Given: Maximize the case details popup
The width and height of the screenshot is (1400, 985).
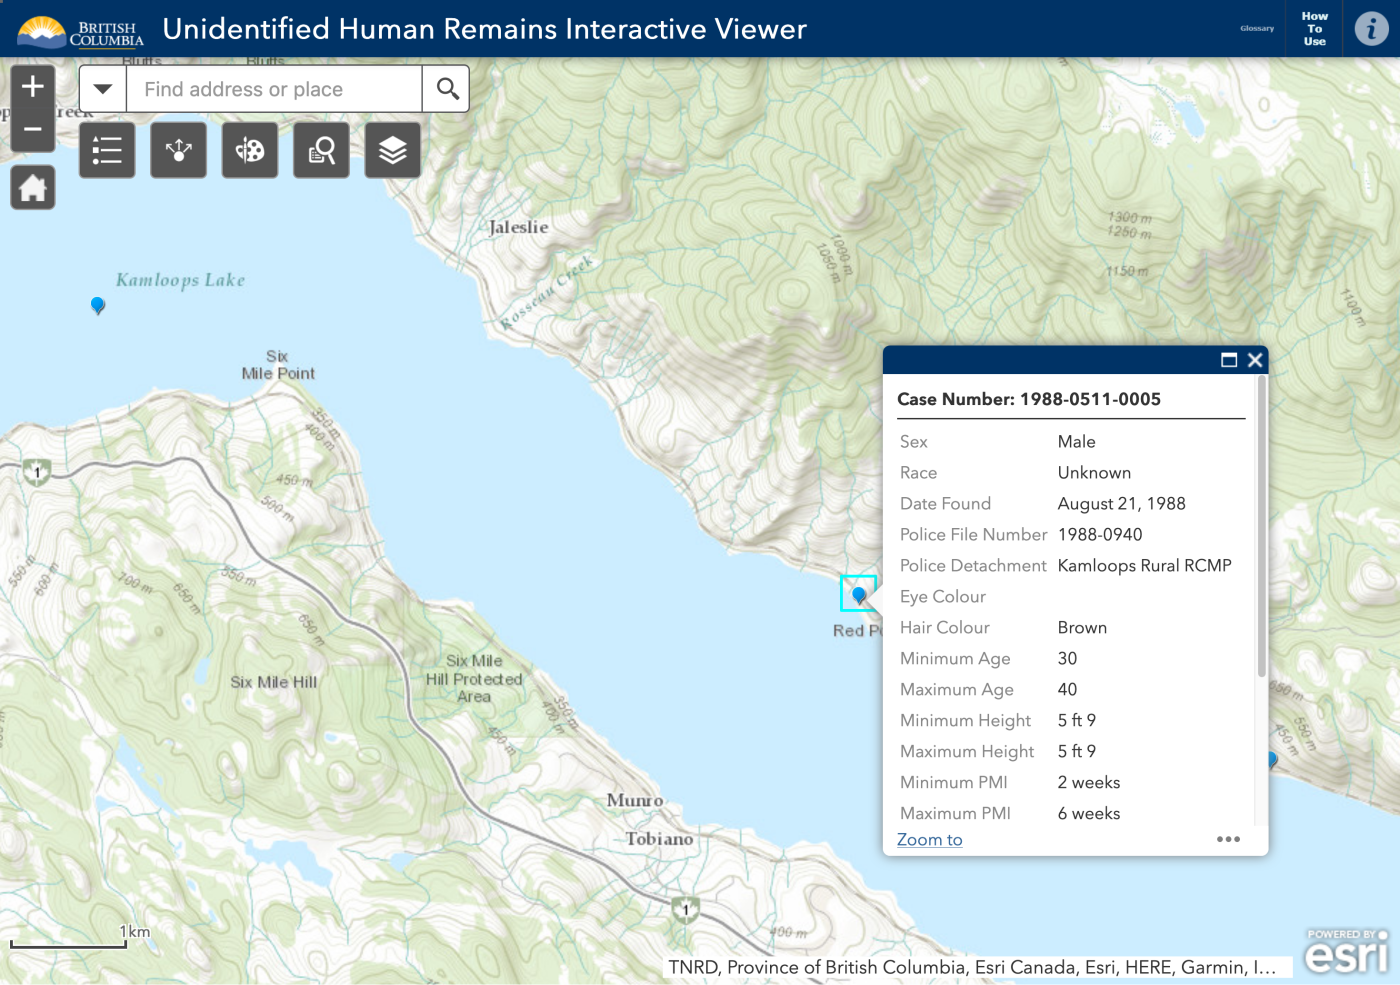Looking at the screenshot, I should point(1229,360).
